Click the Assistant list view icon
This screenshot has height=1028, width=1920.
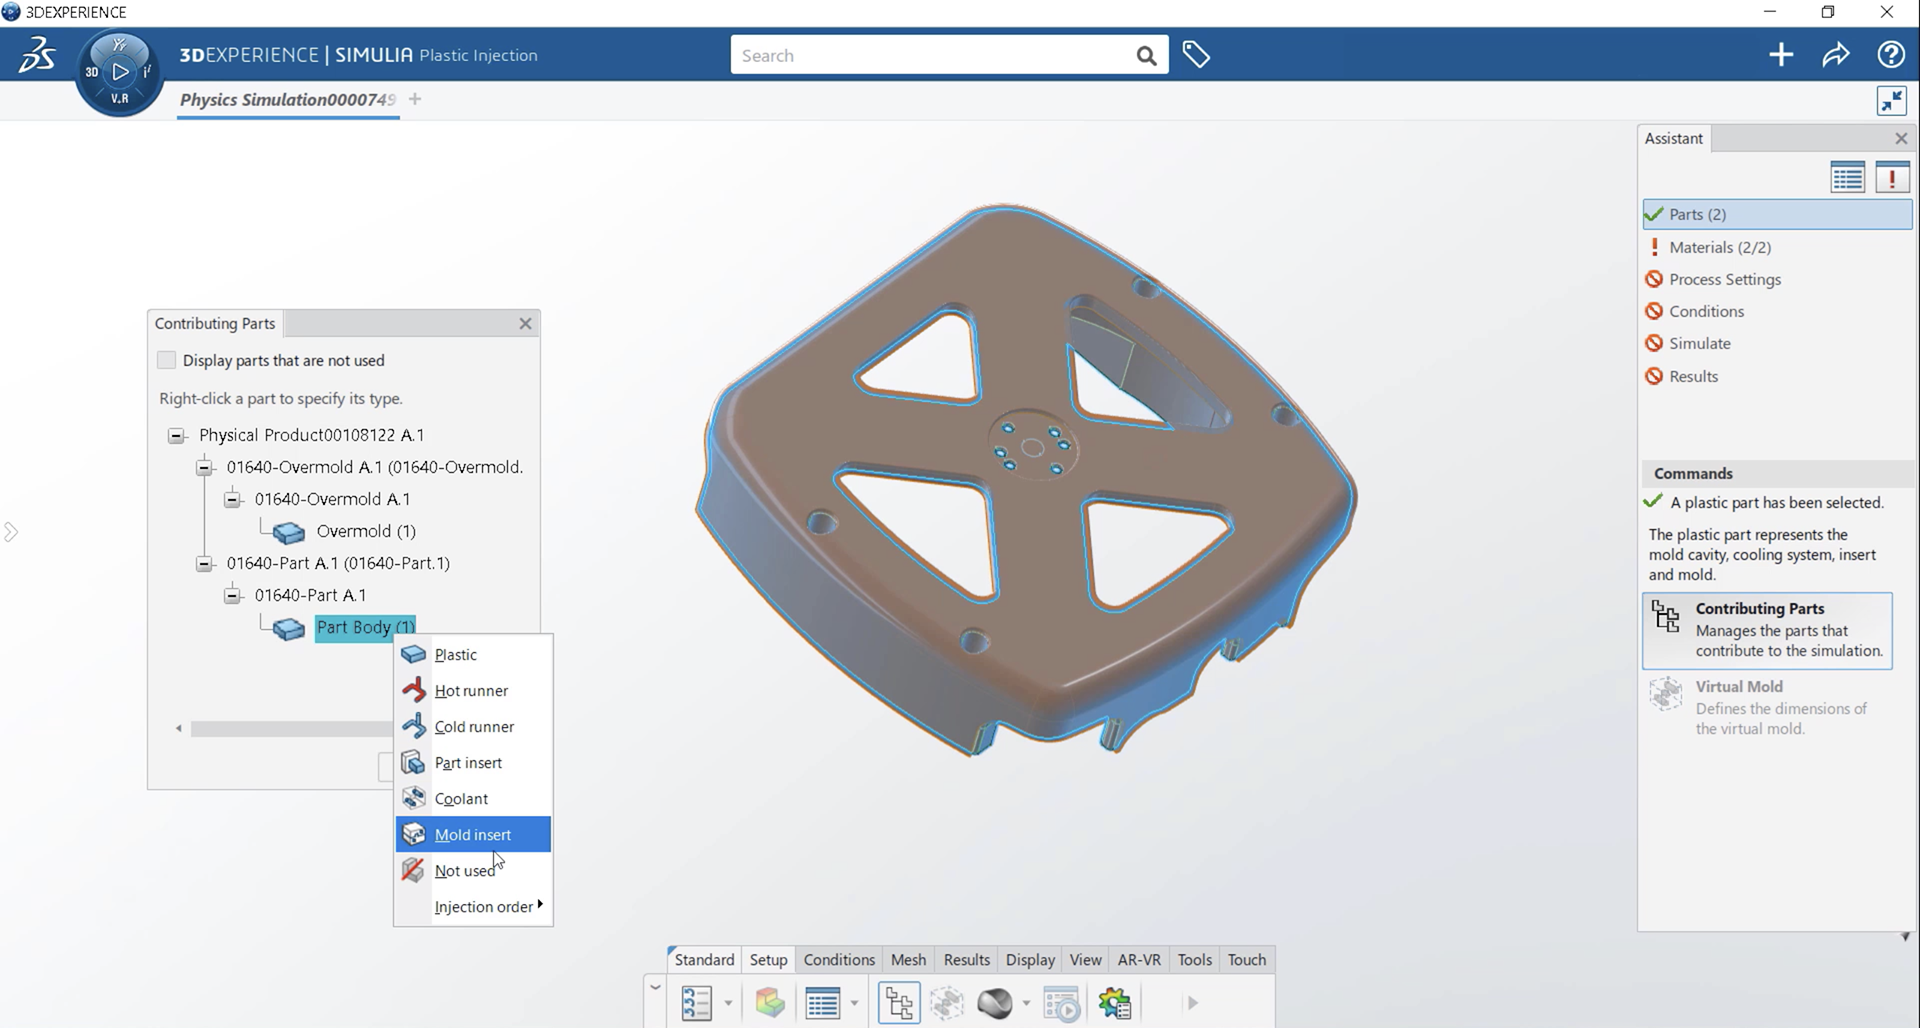[x=1847, y=177]
